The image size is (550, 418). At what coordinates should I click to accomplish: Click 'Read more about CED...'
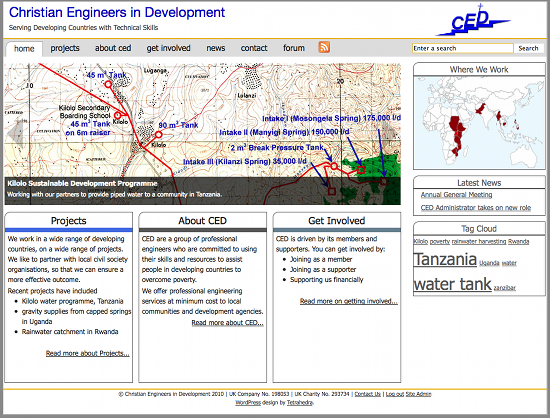227,323
